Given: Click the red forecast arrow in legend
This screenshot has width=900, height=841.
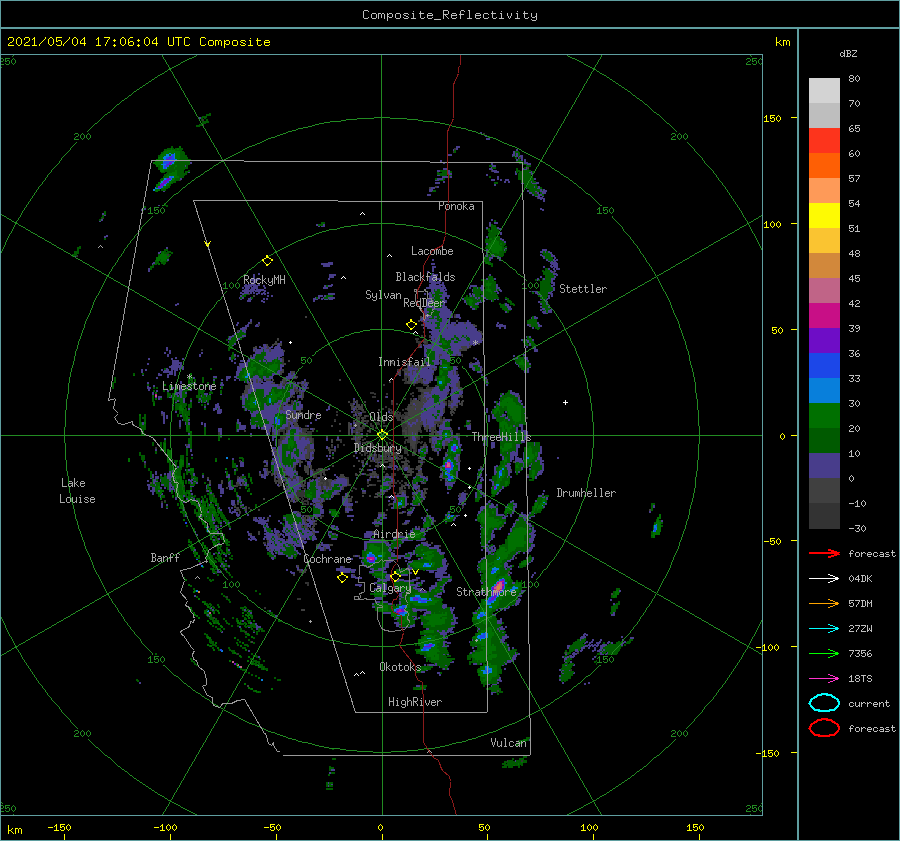Looking at the screenshot, I should [x=824, y=553].
